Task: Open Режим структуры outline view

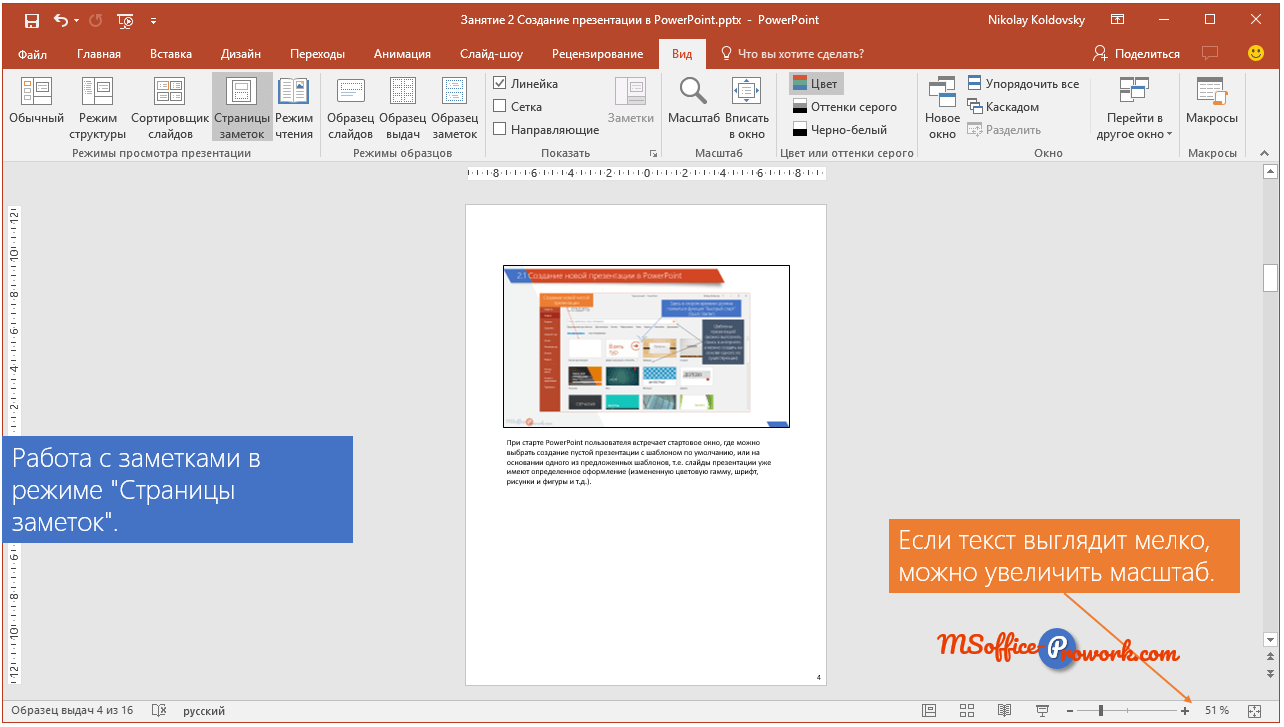Action: tap(98, 107)
